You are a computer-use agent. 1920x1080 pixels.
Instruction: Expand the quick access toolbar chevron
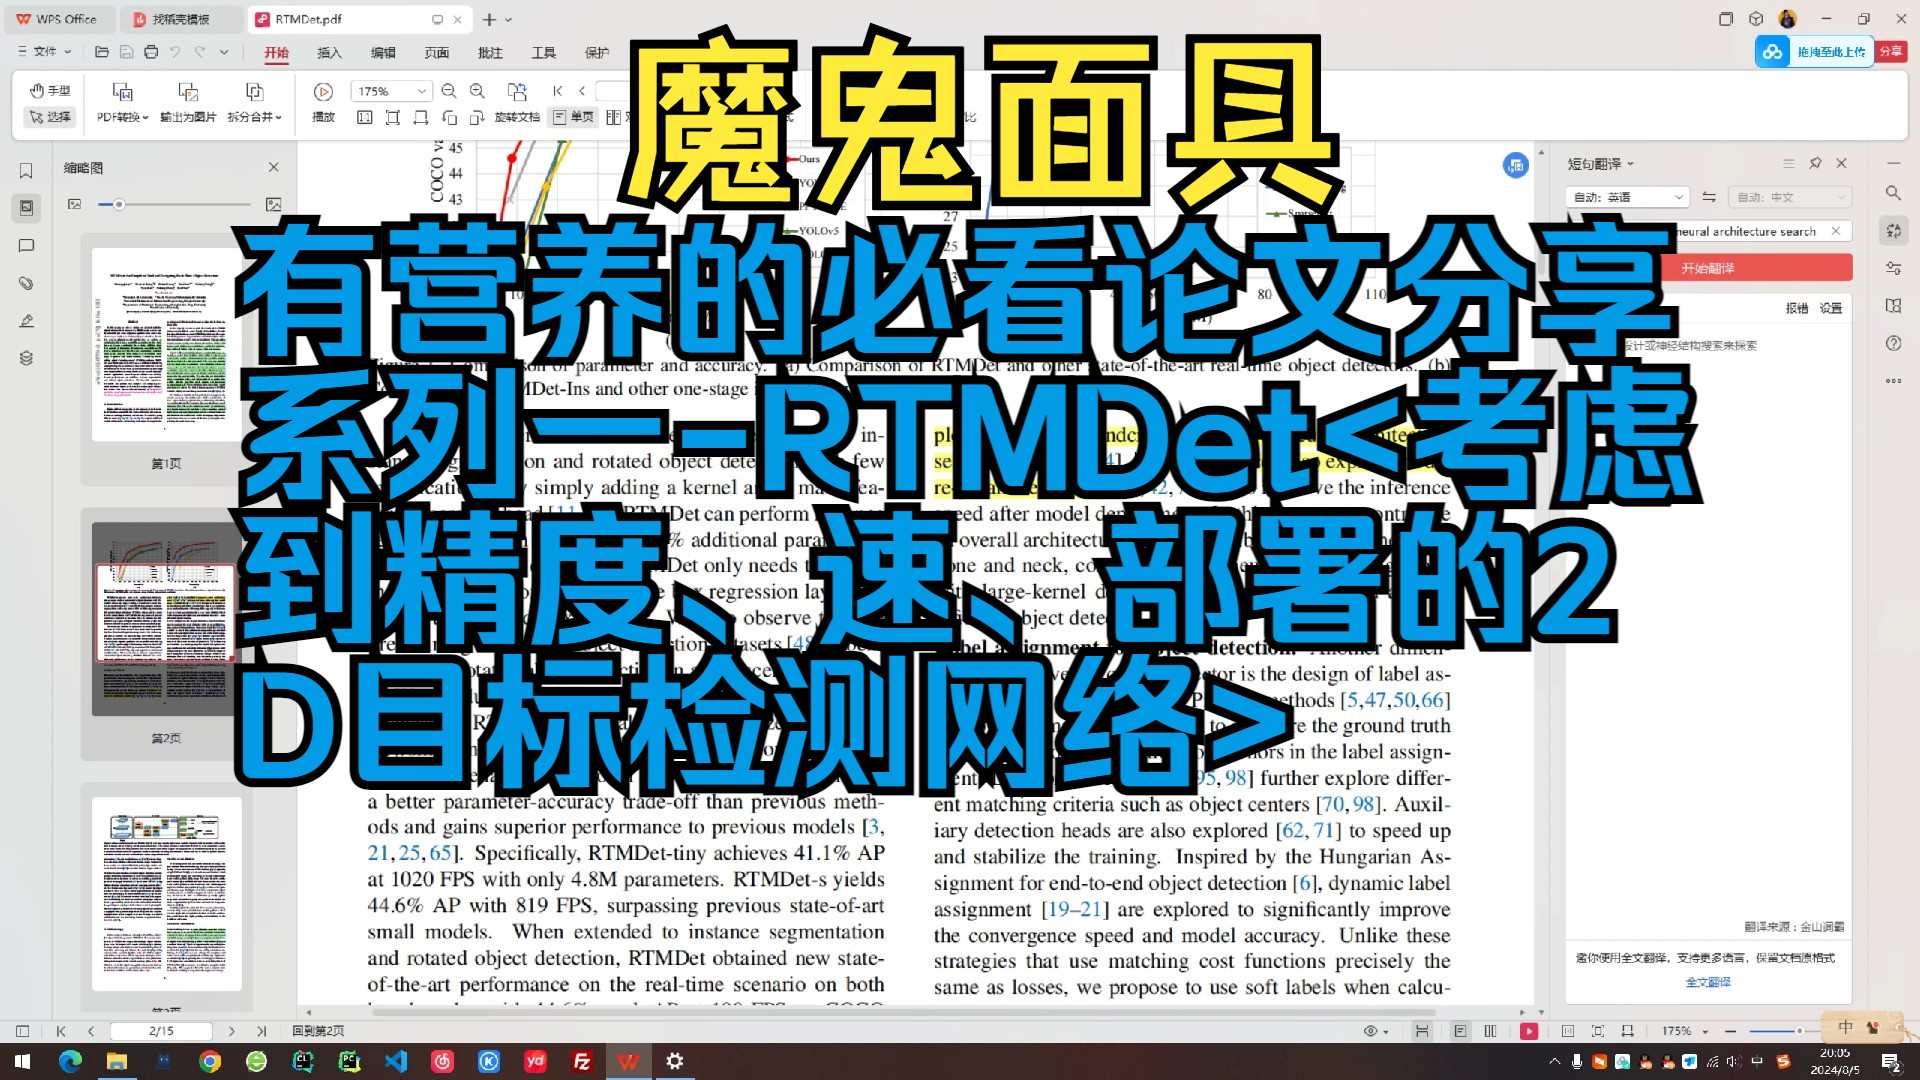(224, 52)
